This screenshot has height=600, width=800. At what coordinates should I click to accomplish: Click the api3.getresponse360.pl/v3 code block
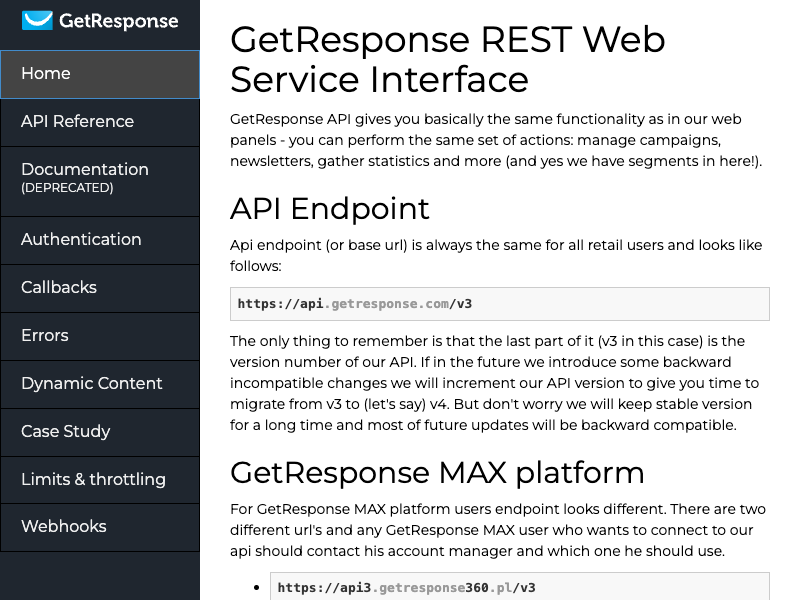point(519,586)
